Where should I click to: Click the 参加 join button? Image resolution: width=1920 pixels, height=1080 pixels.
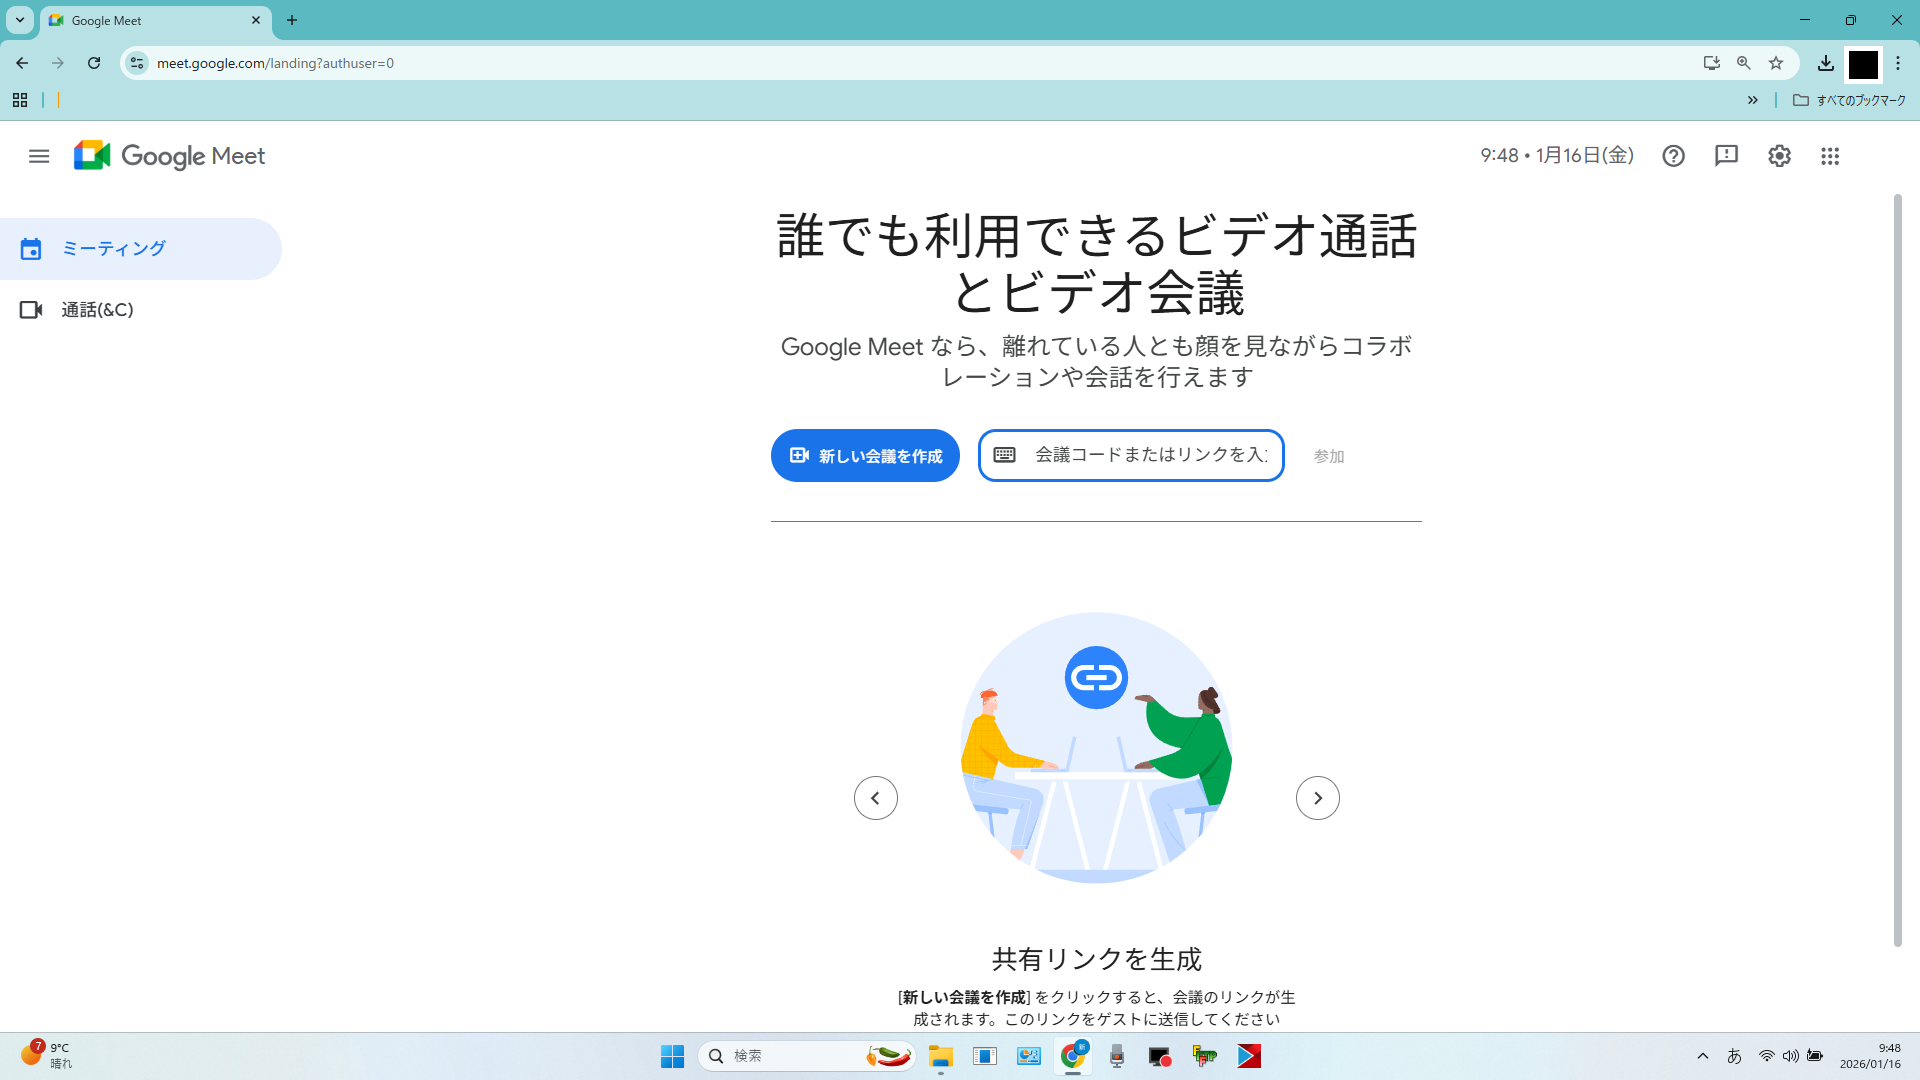point(1328,456)
